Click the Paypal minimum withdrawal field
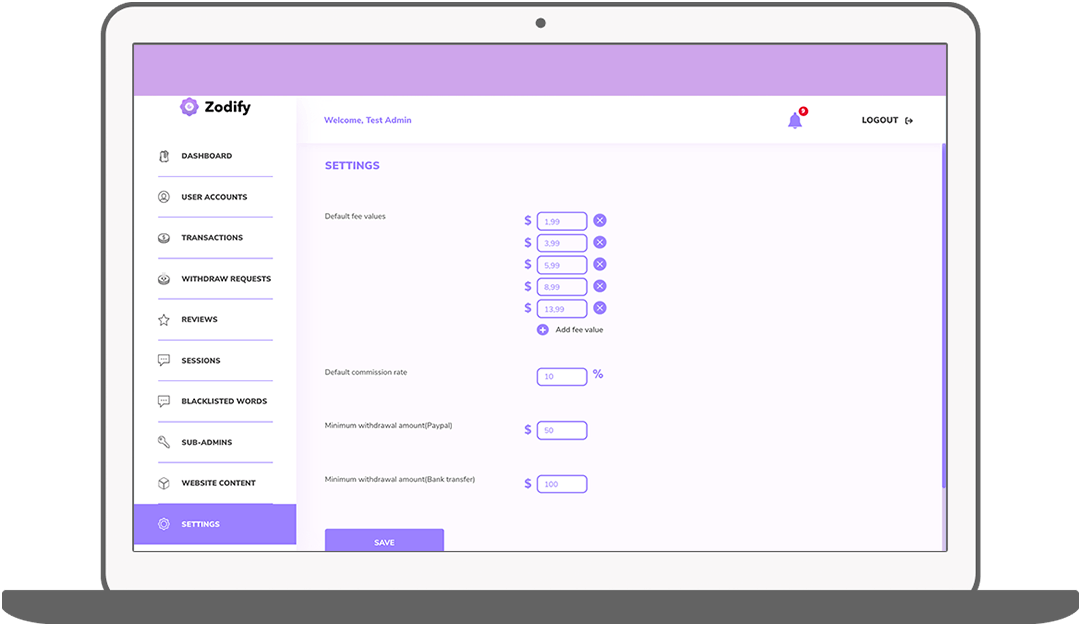This screenshot has height=626, width=1081. 562,430
